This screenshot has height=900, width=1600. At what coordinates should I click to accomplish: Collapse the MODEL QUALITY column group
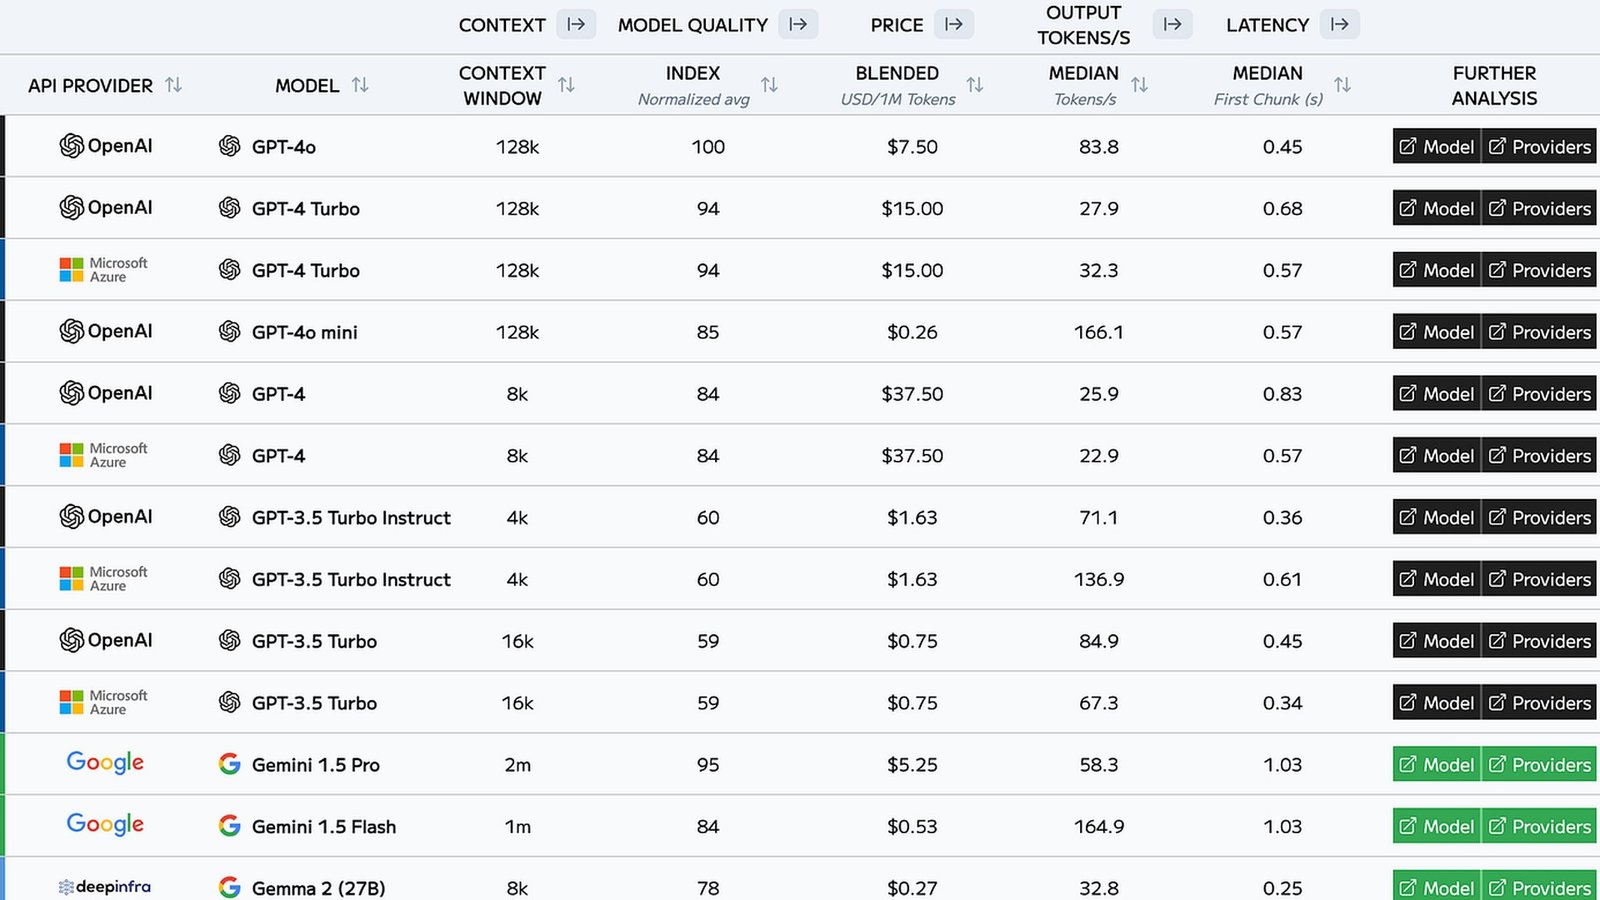(x=798, y=24)
